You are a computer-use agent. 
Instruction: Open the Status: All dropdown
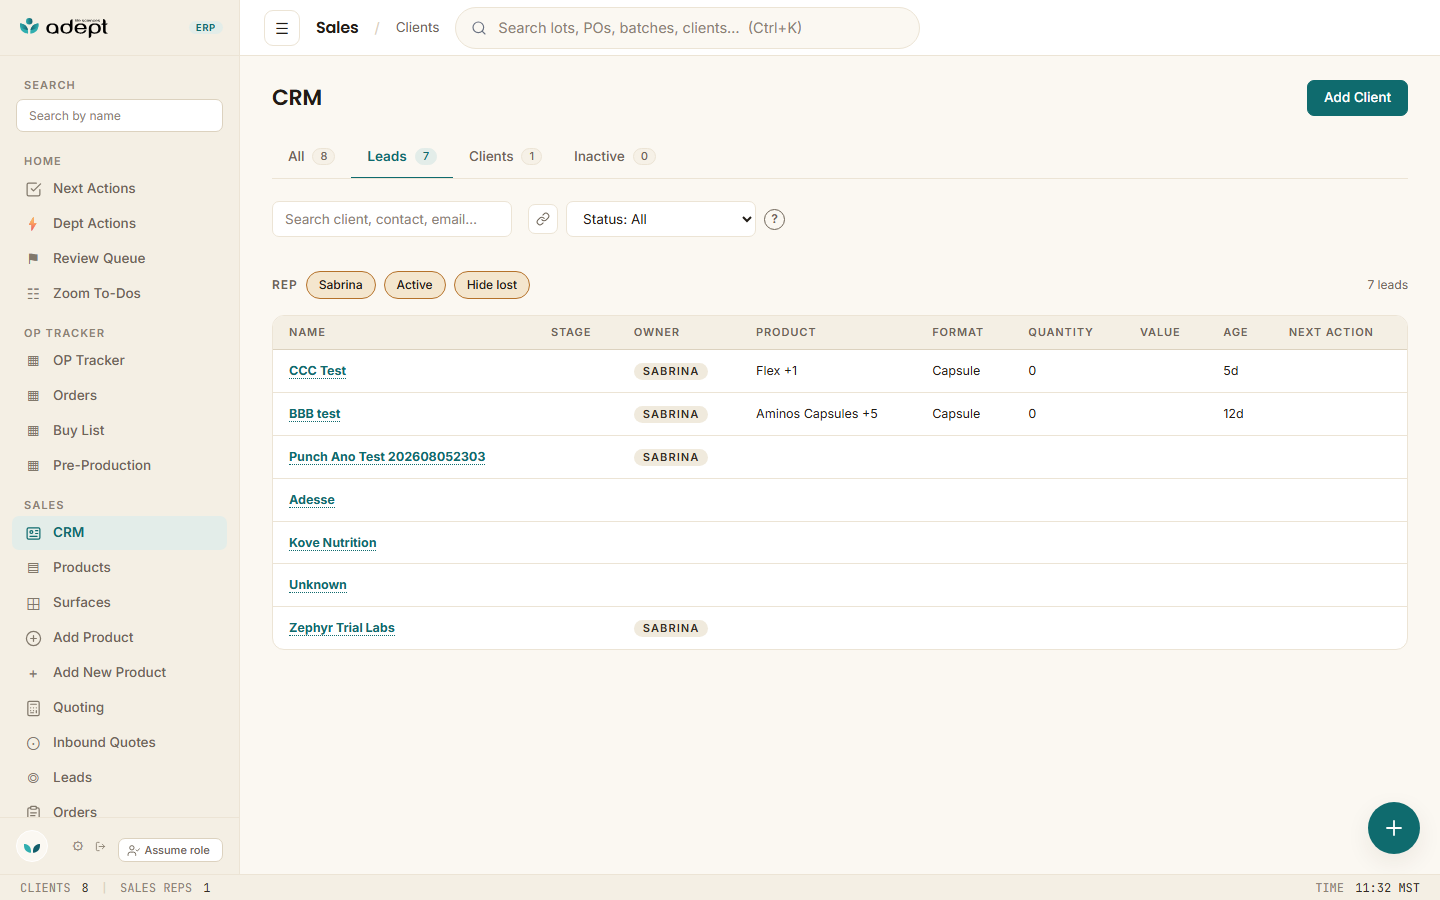pos(661,219)
